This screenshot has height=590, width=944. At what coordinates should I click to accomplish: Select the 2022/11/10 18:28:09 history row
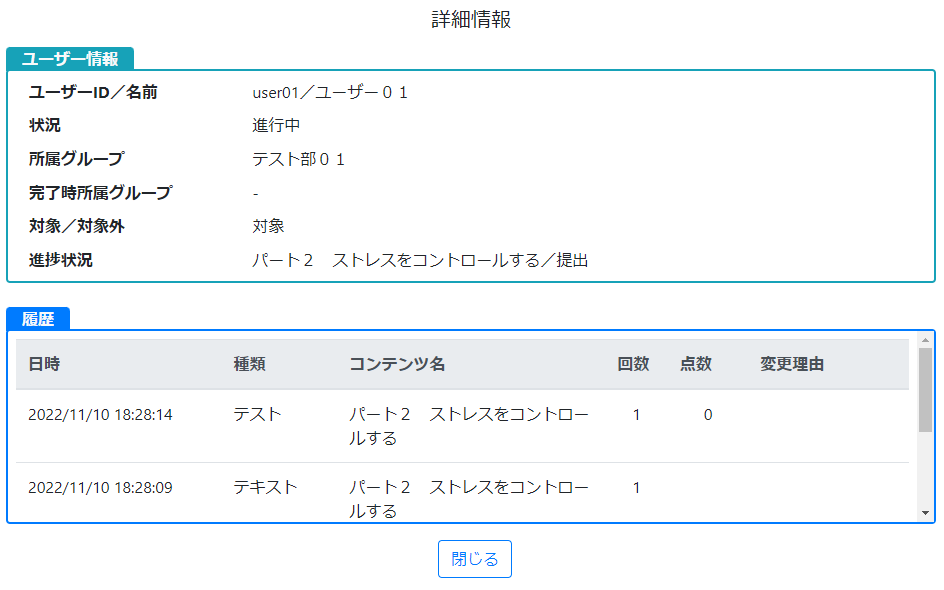tap(462, 492)
